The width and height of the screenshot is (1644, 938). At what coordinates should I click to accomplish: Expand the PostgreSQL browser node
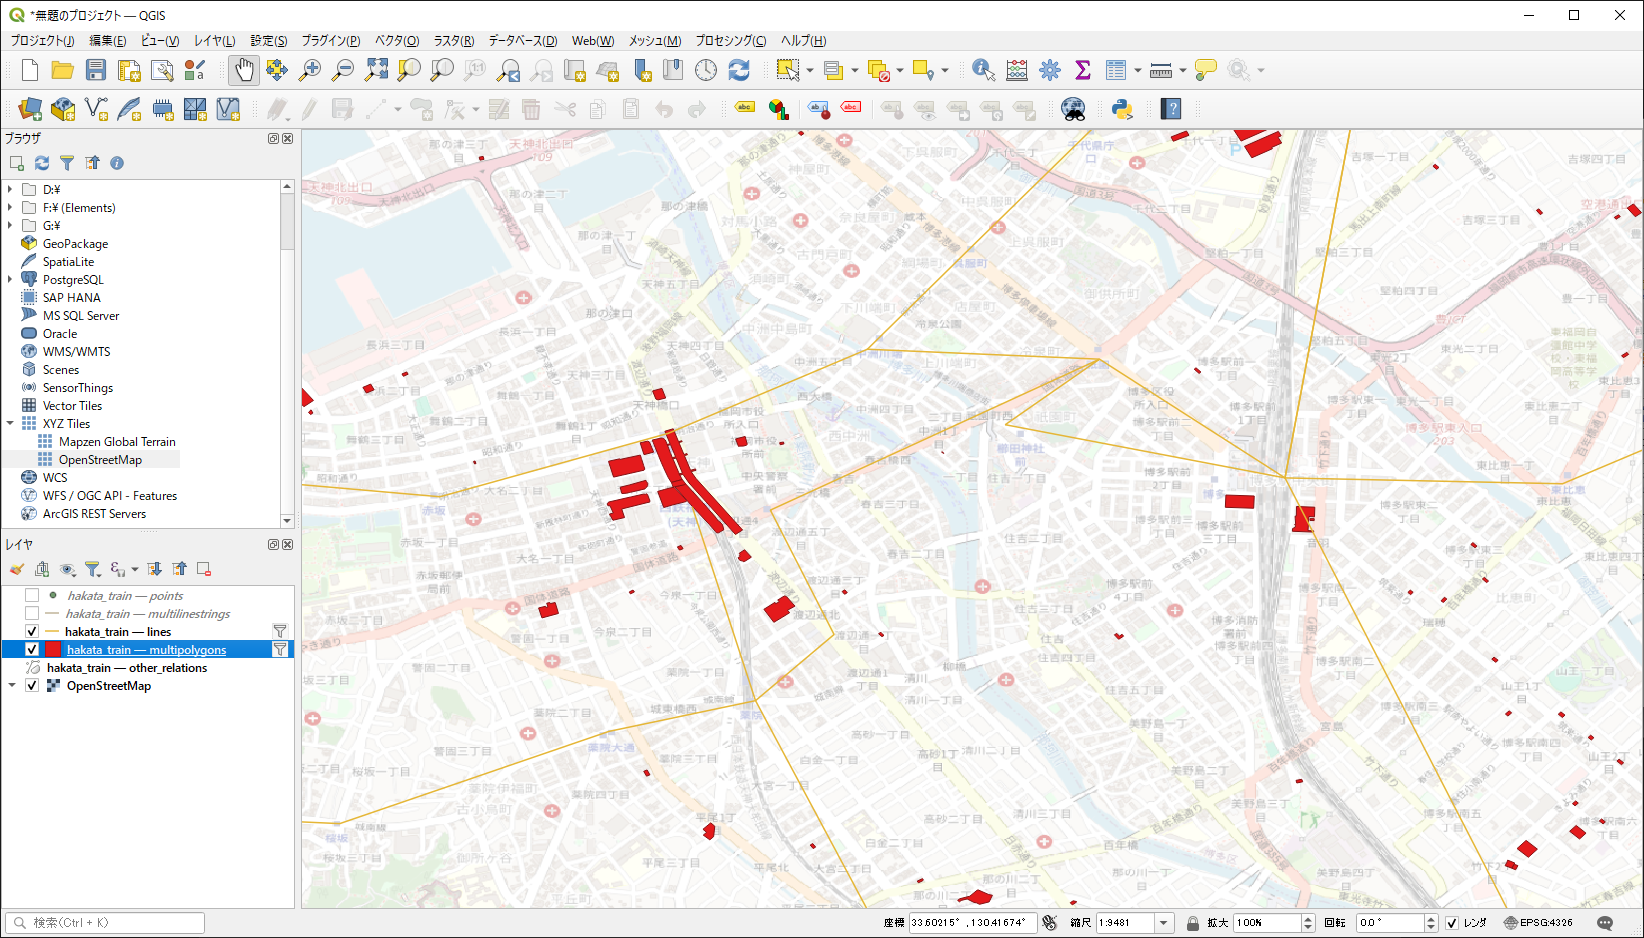[10, 280]
